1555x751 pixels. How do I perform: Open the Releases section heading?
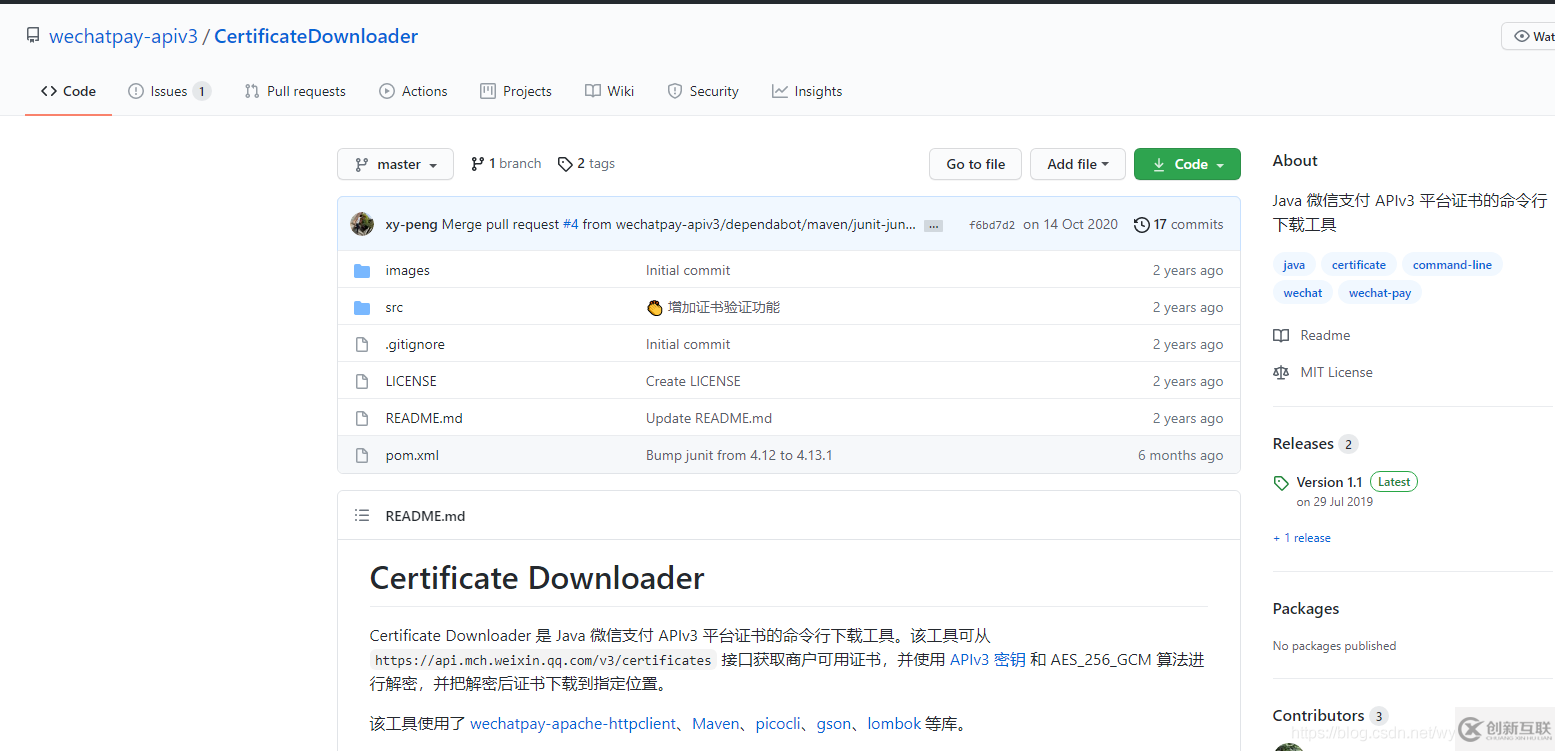pyautogui.click(x=1303, y=444)
